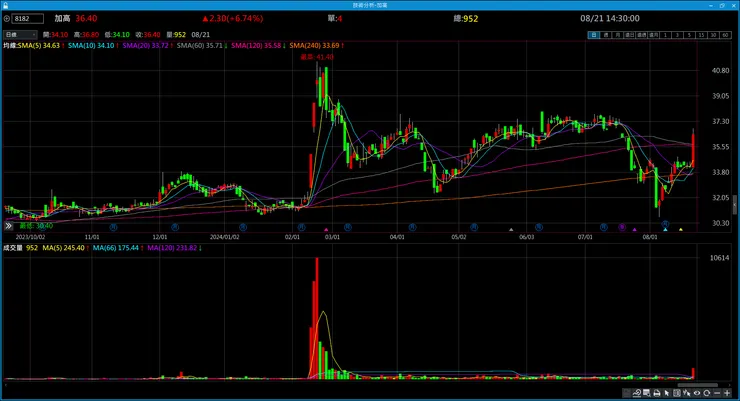Image resolution: width=740 pixels, height=401 pixels.
Task: Click the chart drawing icon with underline
Action: (637, 393)
